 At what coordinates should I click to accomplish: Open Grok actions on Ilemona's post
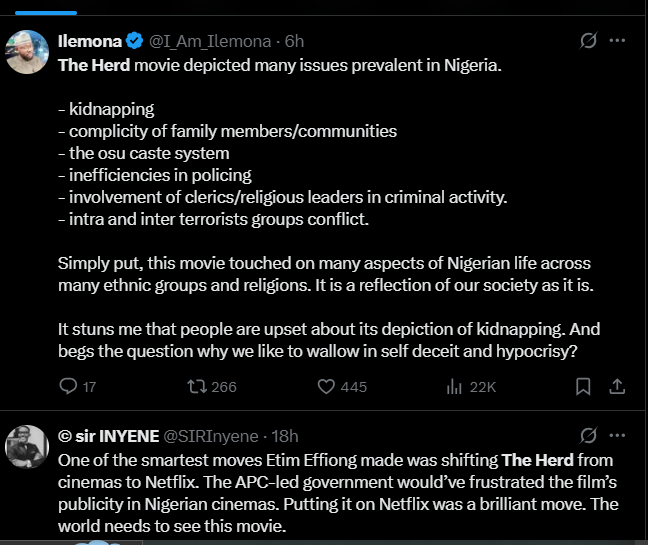pos(590,41)
